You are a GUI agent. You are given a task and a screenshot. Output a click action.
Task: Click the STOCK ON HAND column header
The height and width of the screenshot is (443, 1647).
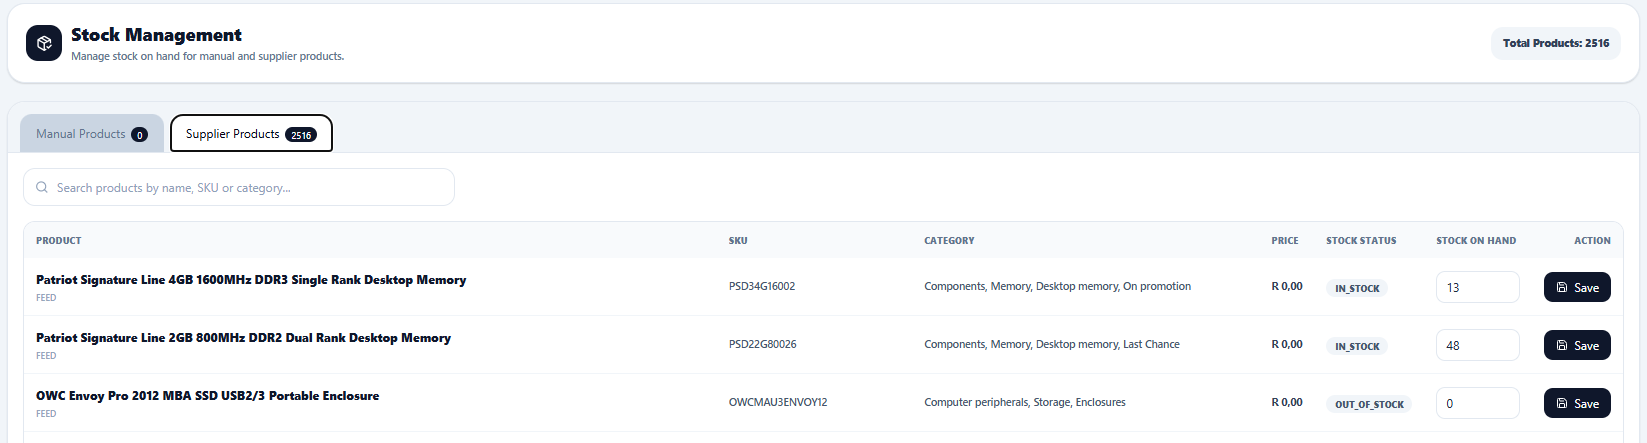1476,241
